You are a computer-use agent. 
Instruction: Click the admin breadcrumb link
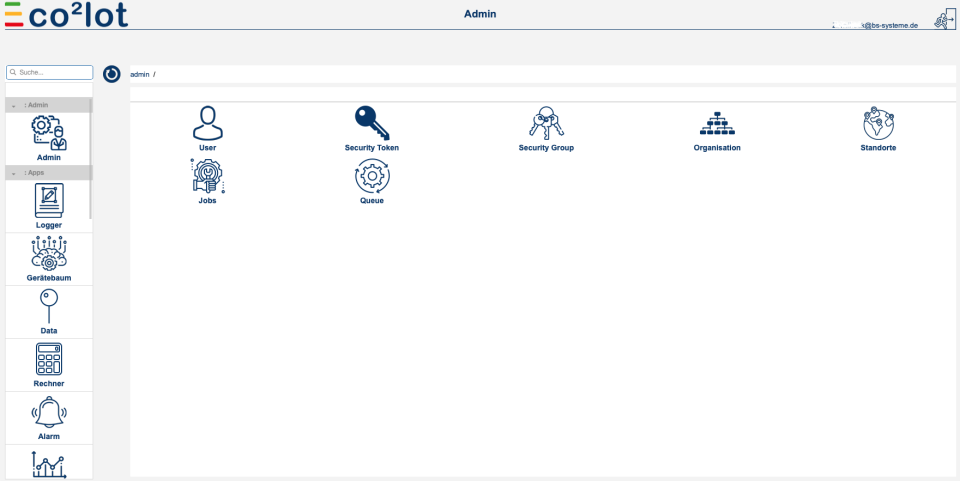(x=140, y=74)
